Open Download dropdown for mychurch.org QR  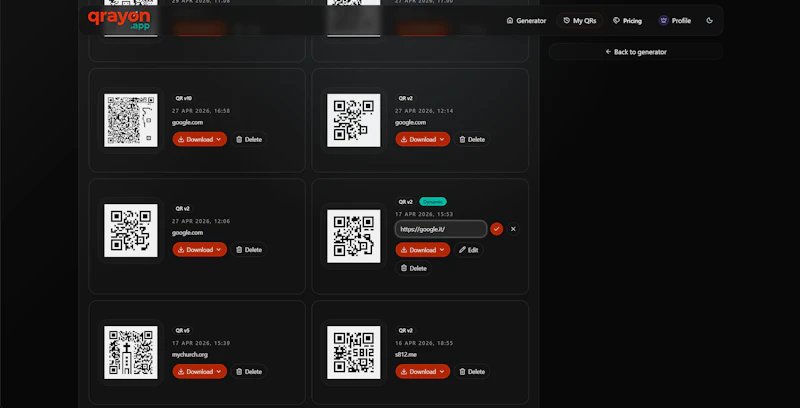click(199, 371)
